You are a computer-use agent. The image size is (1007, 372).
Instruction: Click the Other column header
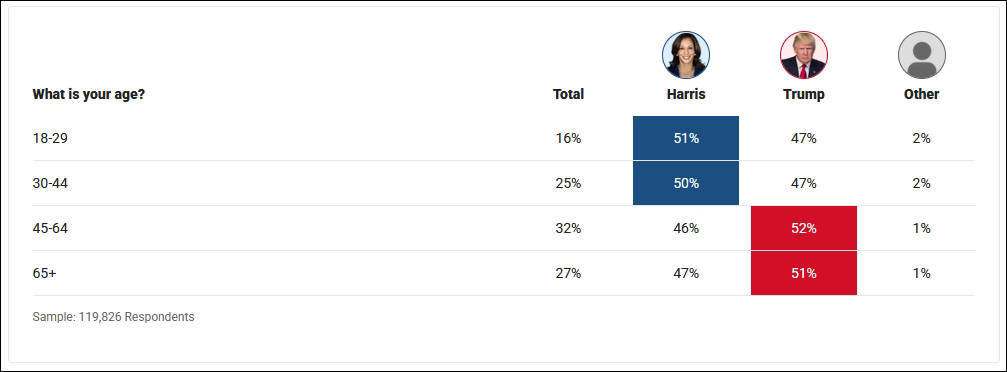(922, 94)
